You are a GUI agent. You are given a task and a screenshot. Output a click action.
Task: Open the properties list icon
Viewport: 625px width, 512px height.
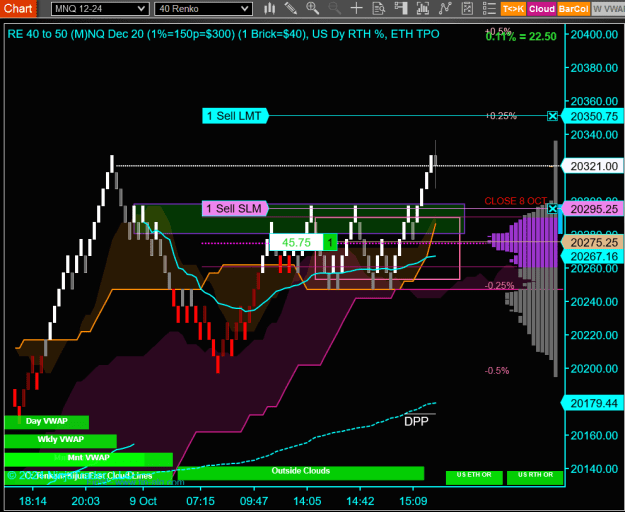[x=489, y=8]
